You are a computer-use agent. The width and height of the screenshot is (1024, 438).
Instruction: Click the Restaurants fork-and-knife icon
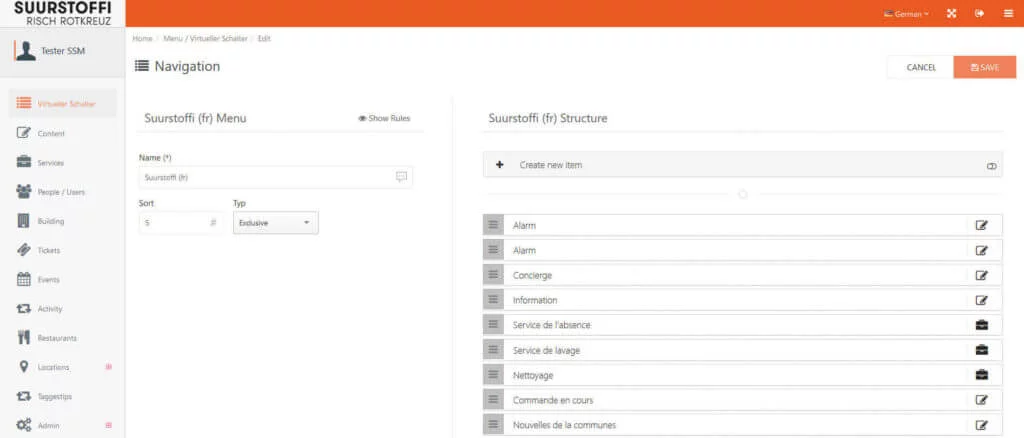pyautogui.click(x=24, y=338)
